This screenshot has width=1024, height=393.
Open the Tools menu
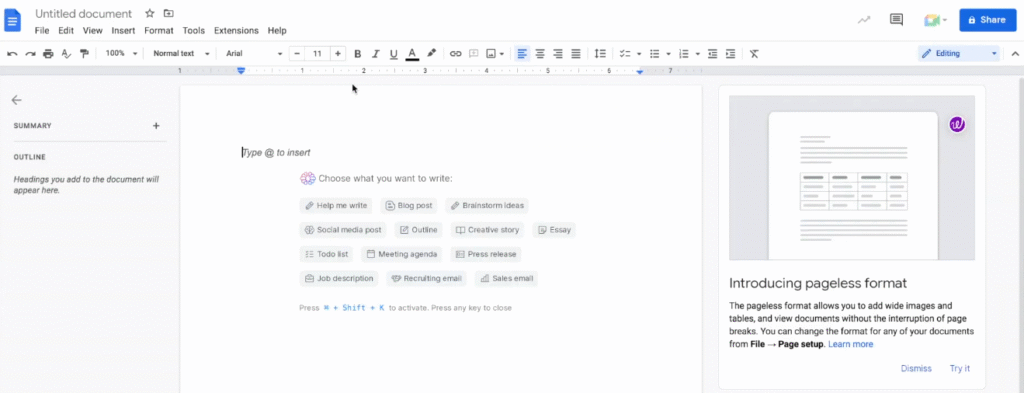tap(194, 31)
